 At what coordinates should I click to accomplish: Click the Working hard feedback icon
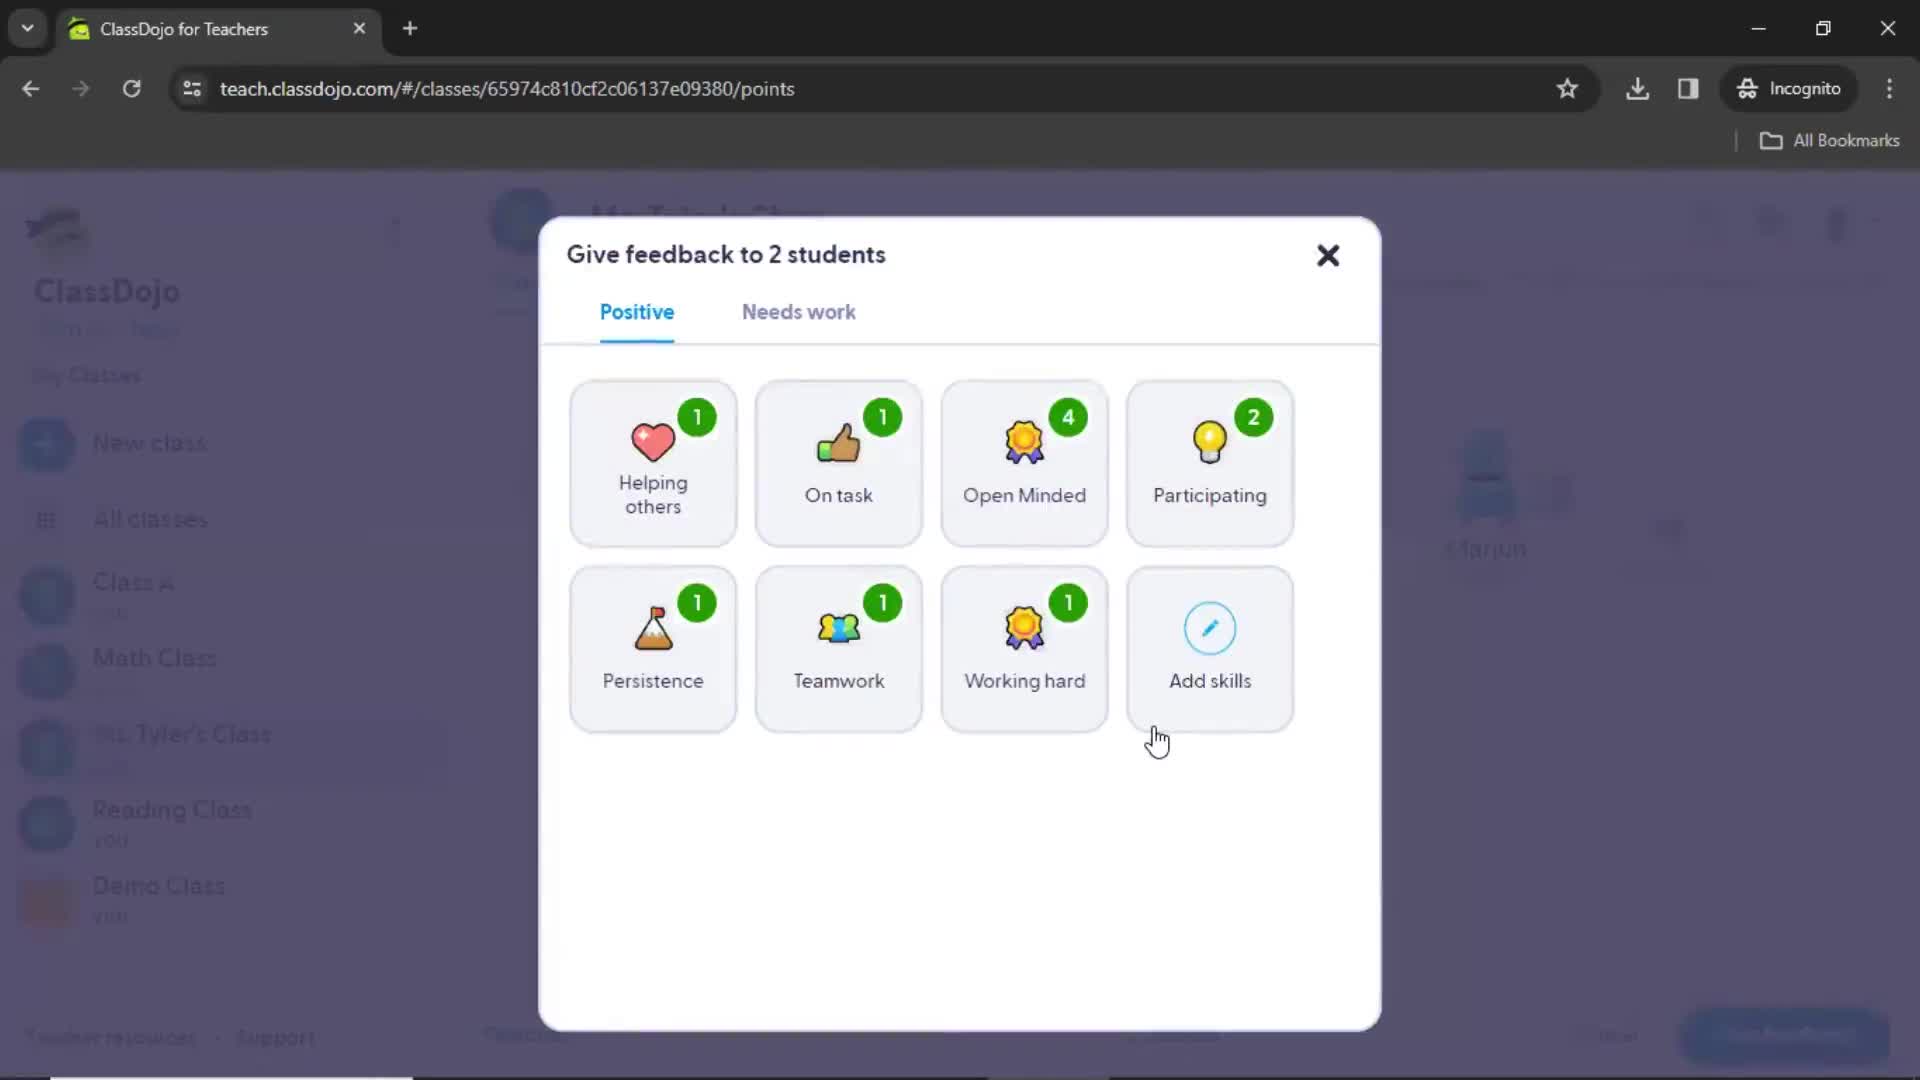[1025, 647]
